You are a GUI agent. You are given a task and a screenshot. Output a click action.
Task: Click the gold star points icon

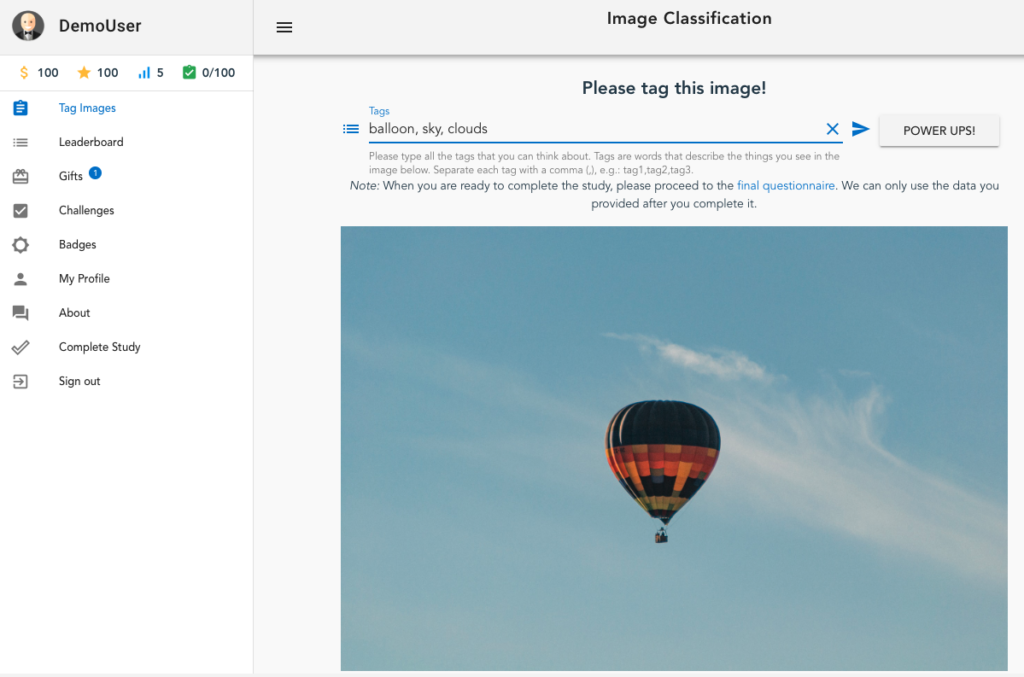pyautogui.click(x=84, y=72)
